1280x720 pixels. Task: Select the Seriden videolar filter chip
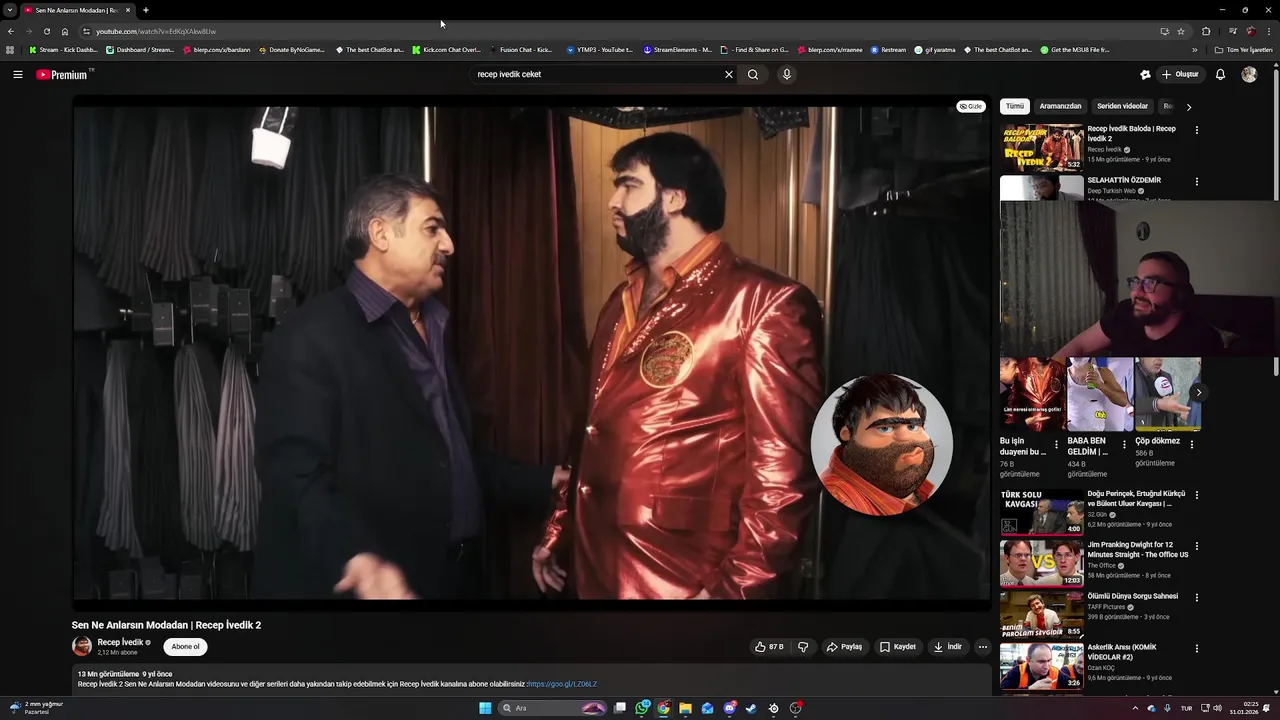coord(1122,106)
